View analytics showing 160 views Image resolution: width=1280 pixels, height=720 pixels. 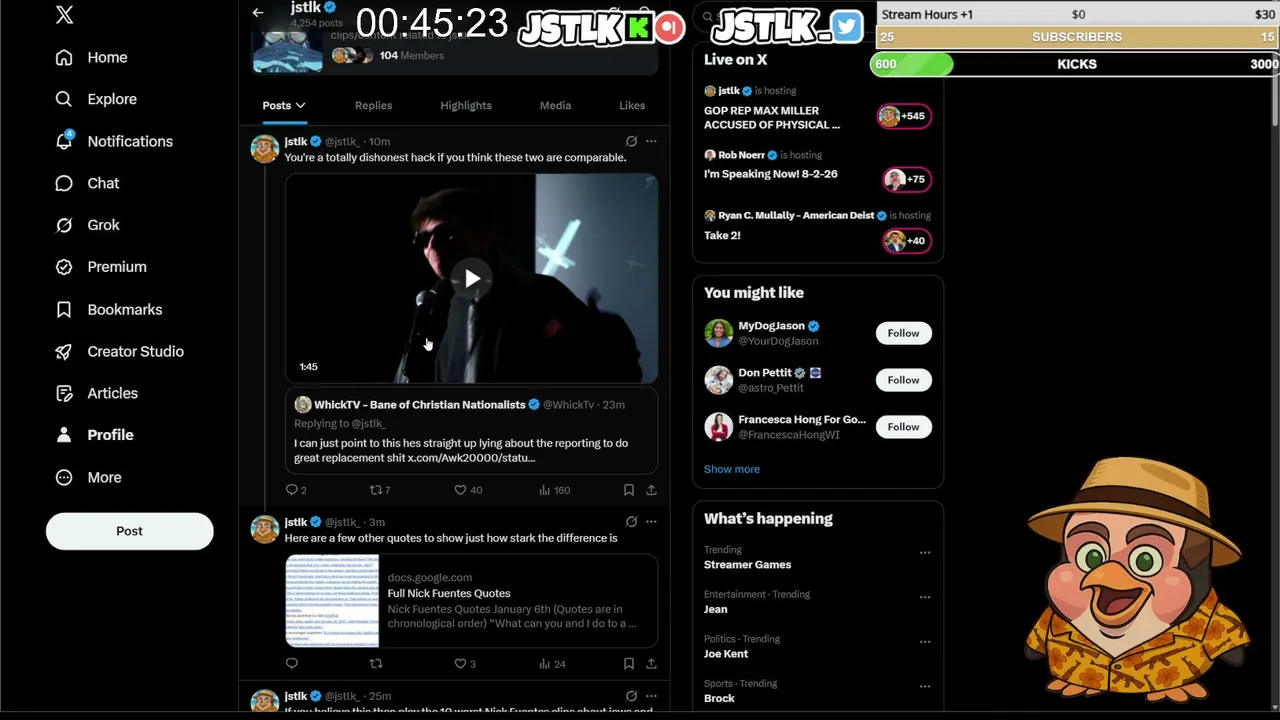[554, 490]
